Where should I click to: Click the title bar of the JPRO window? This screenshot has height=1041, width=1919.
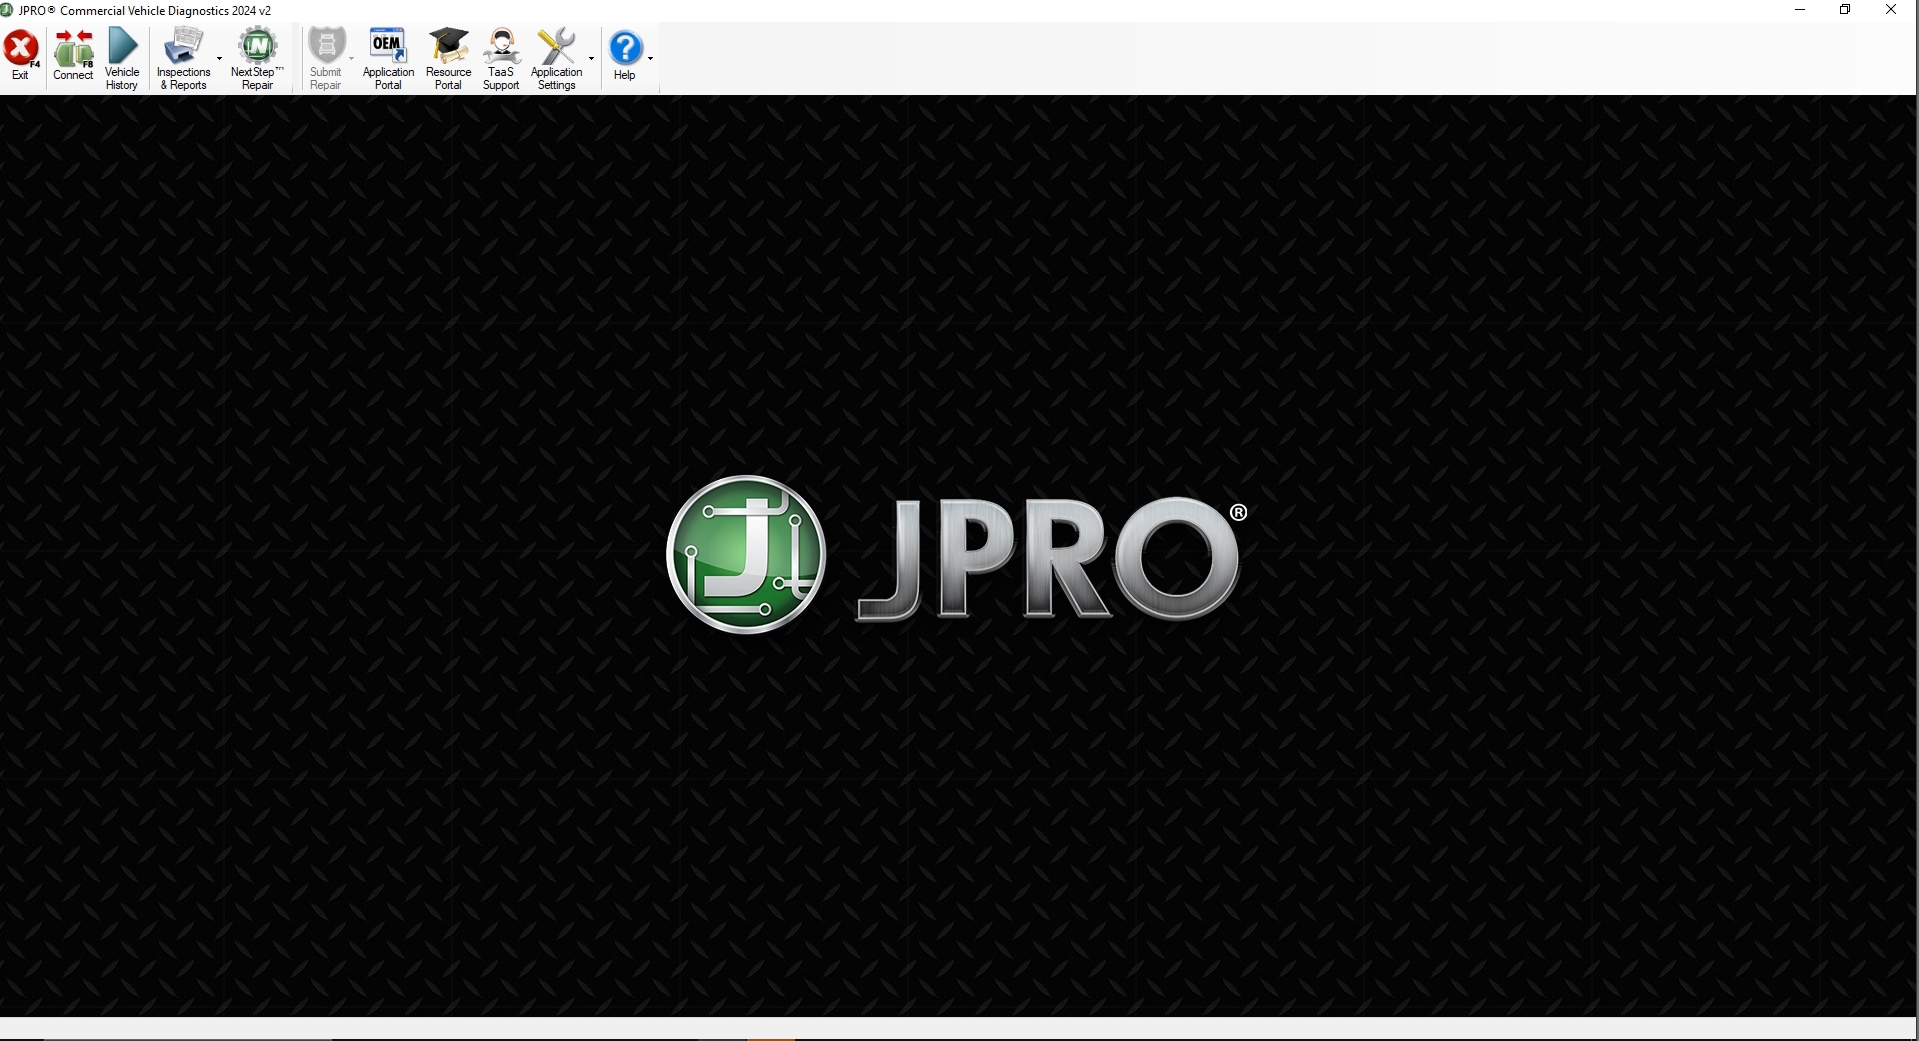[900, 10]
